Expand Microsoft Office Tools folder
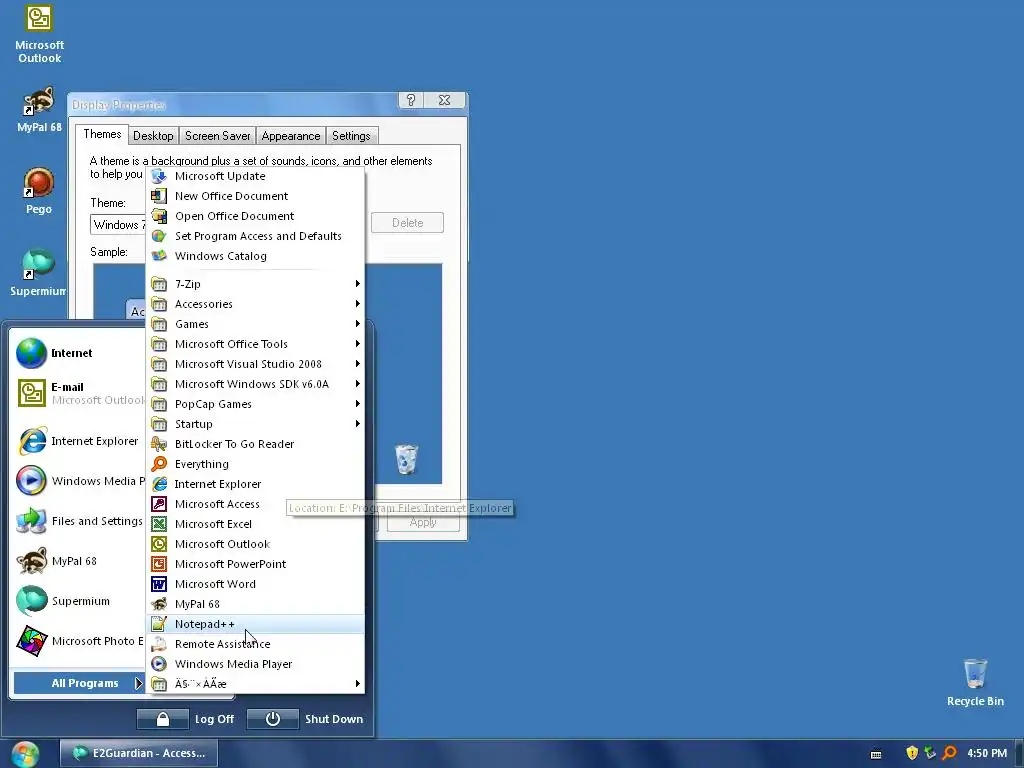 pos(255,344)
